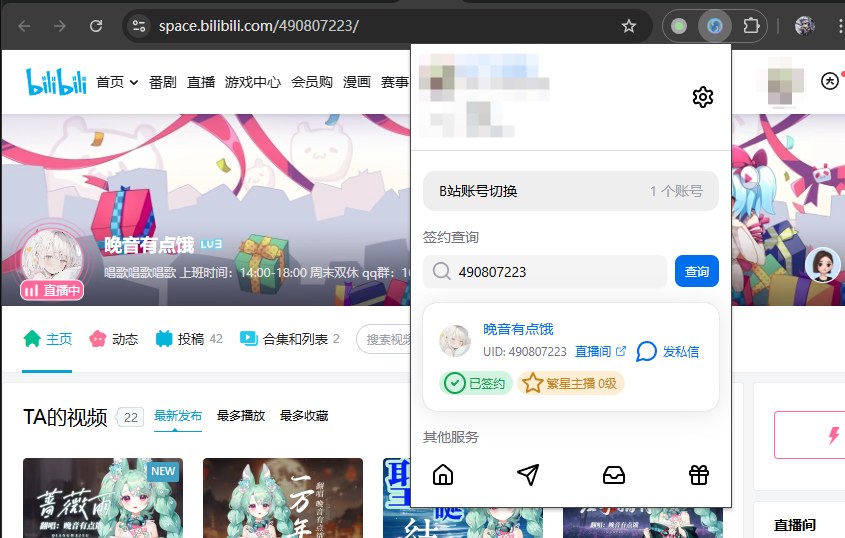Click the 签约查询 UID search field
The width and height of the screenshot is (845, 538).
[x=555, y=272]
